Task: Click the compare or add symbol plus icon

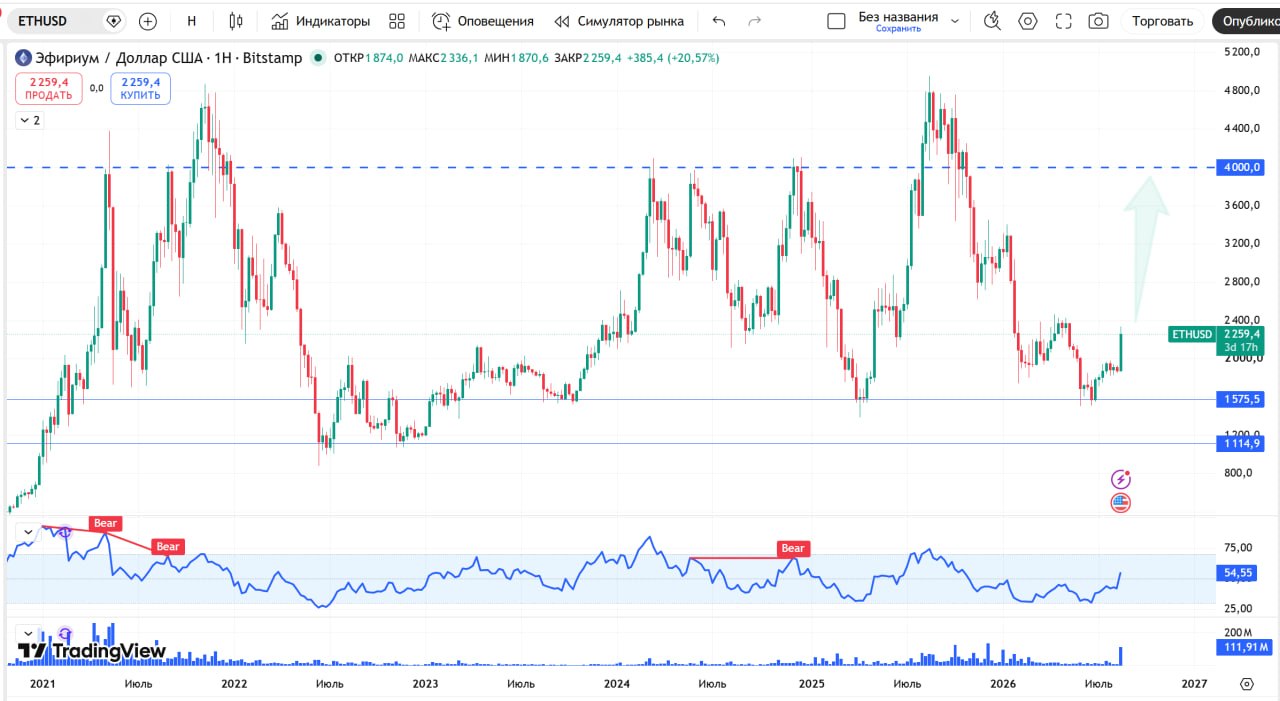Action: click(x=148, y=21)
